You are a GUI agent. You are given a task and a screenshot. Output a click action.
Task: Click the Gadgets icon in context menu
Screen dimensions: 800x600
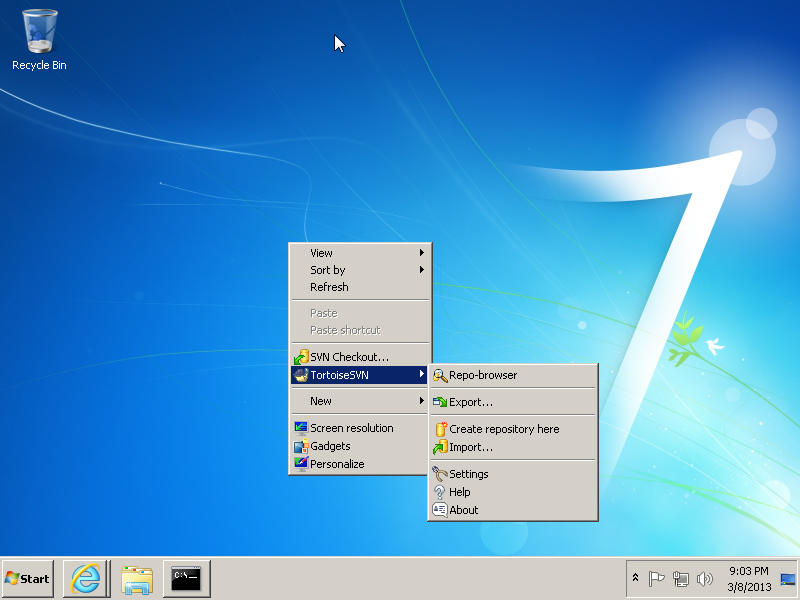click(301, 446)
